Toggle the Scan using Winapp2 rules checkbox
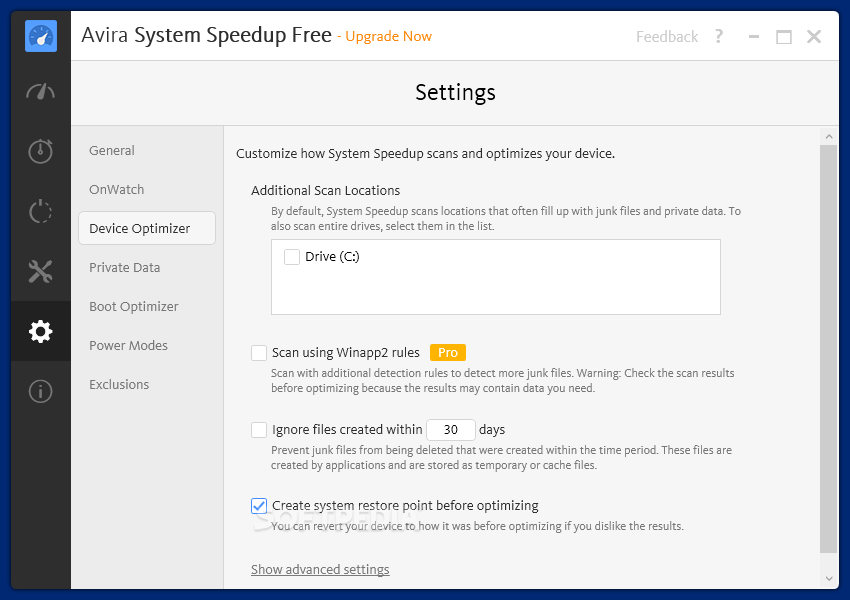 pyautogui.click(x=259, y=353)
